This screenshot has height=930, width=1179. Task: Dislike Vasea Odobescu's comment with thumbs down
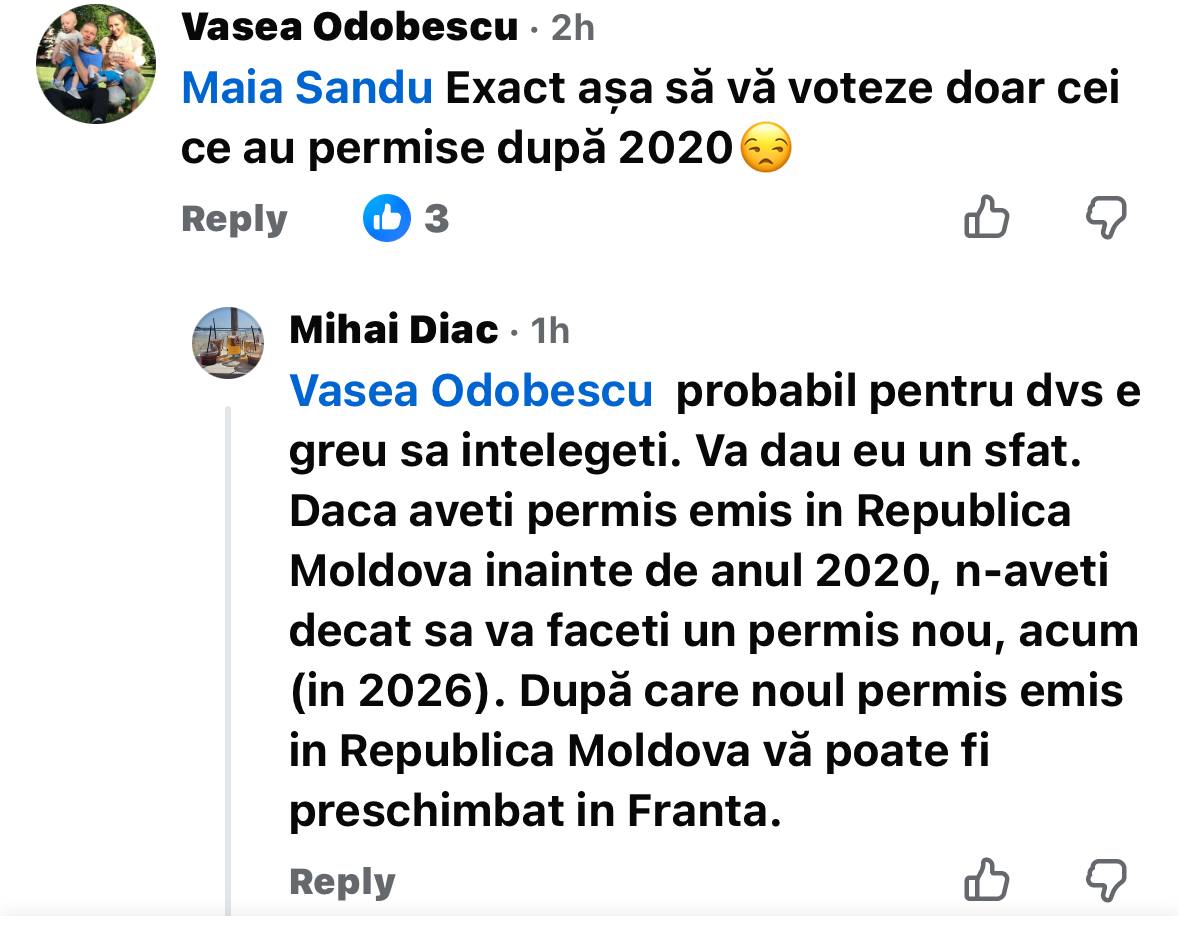tap(1106, 217)
